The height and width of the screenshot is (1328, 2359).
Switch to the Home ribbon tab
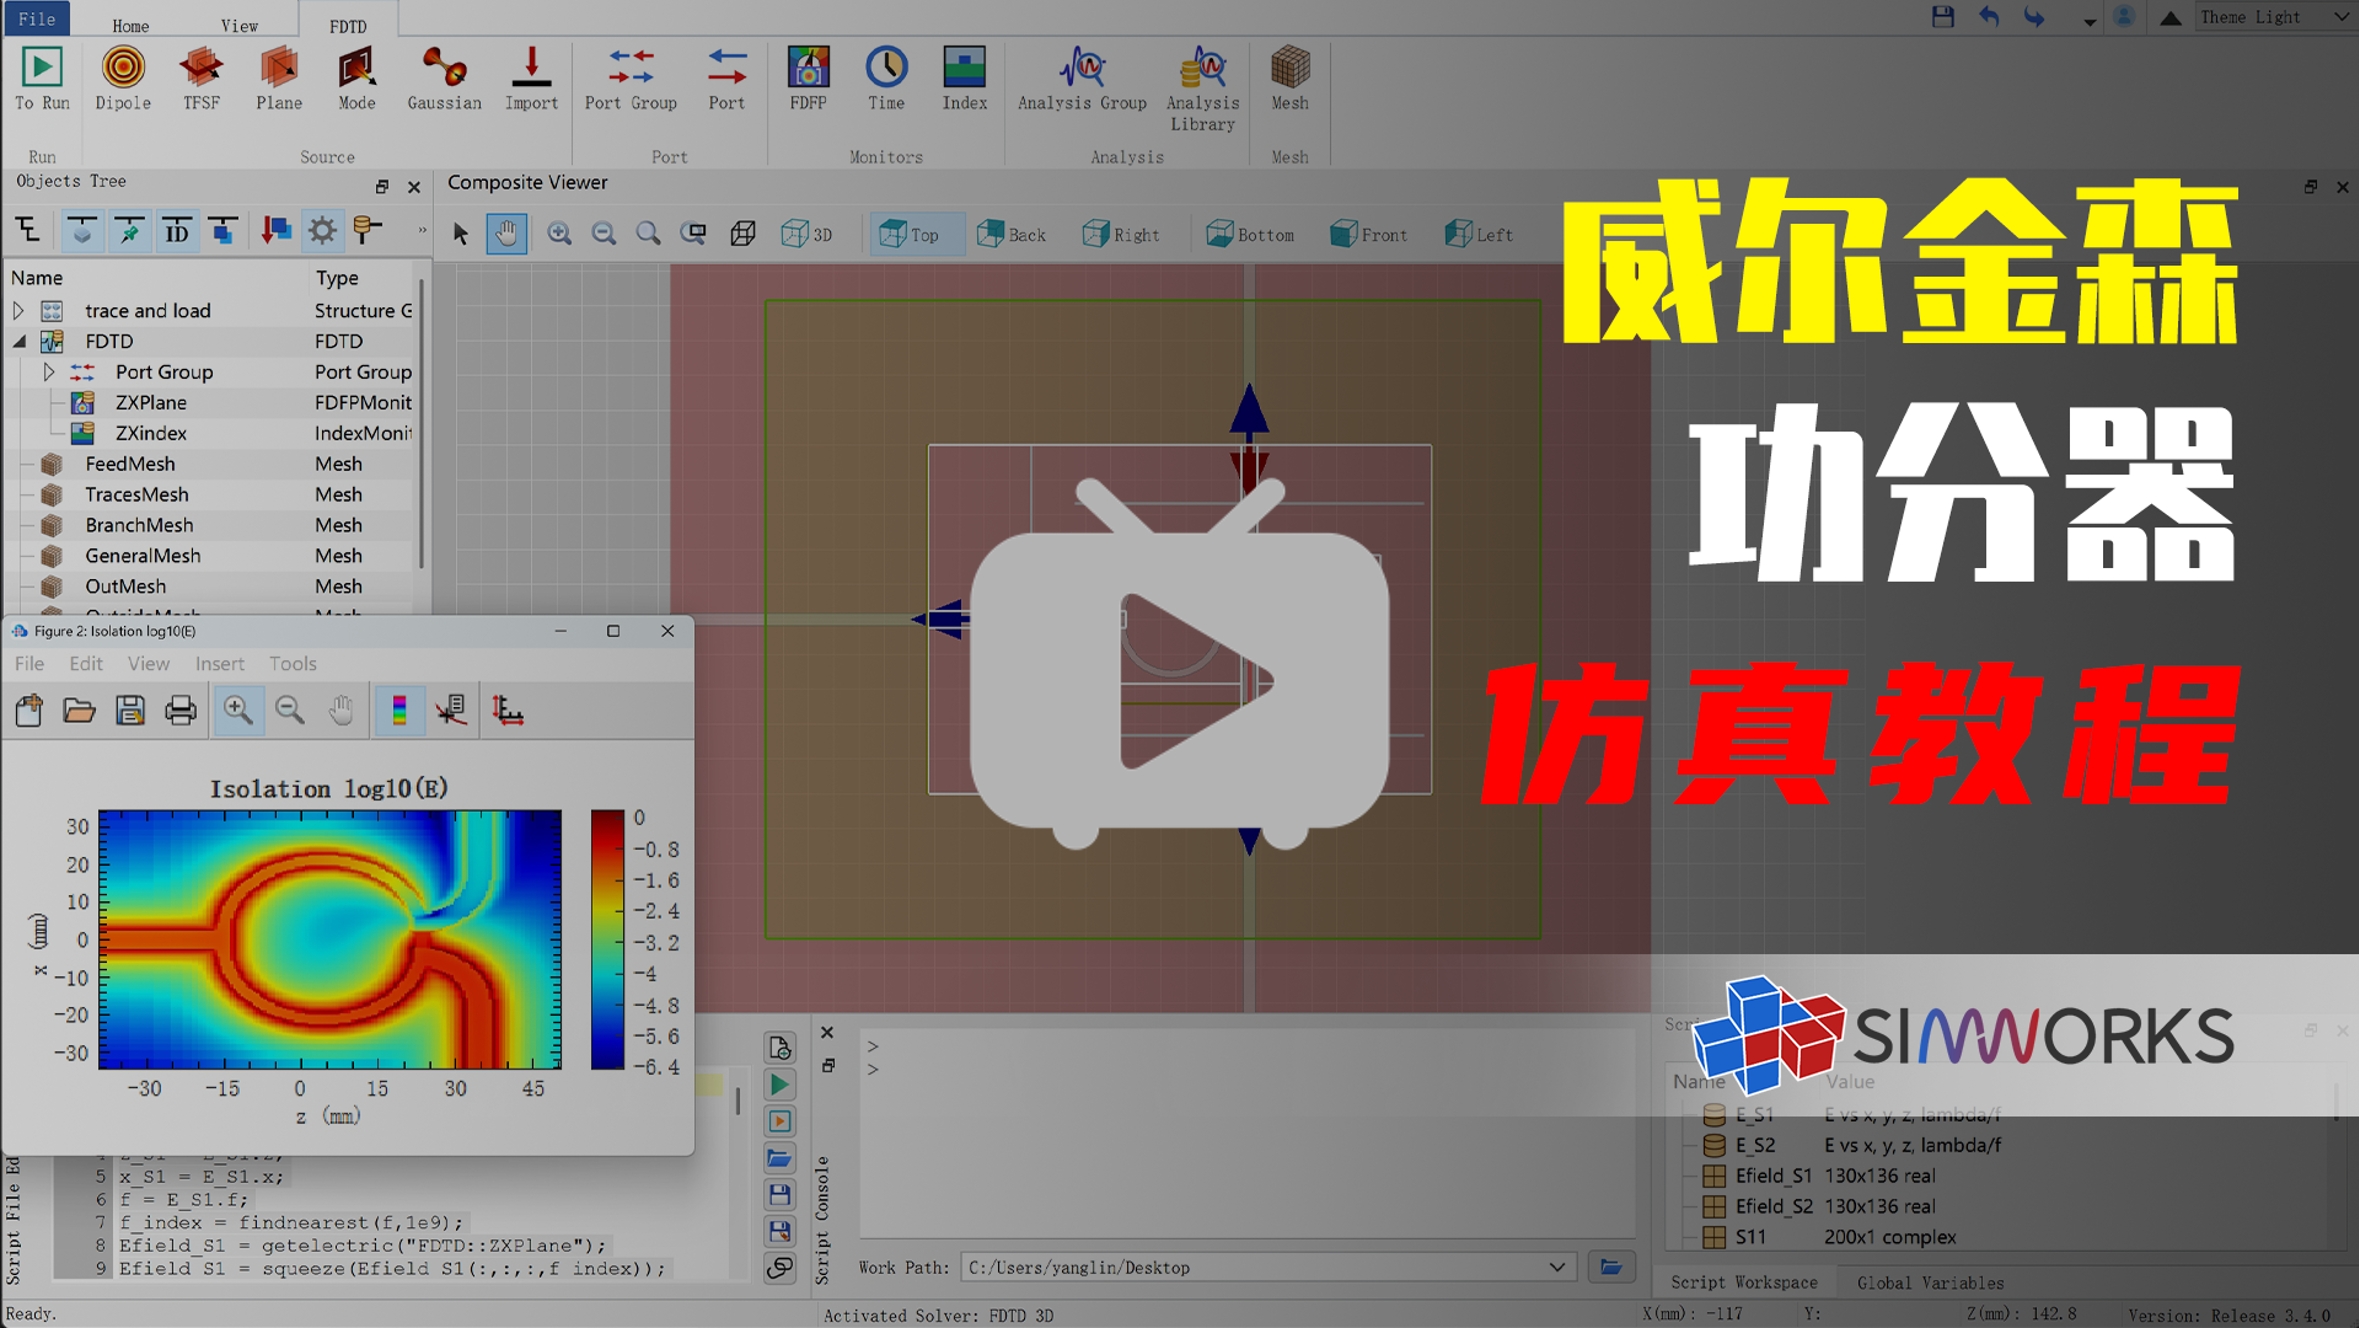(130, 26)
